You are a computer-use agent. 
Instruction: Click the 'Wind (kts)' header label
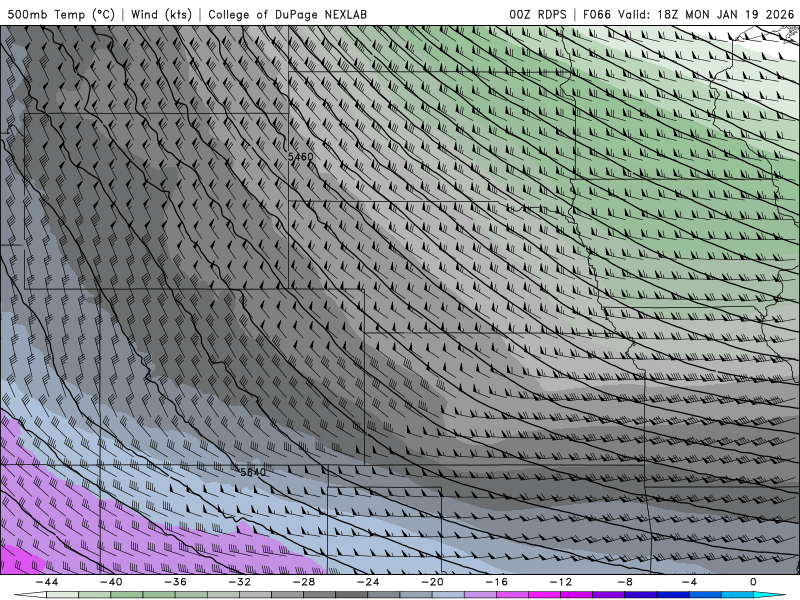161,14
